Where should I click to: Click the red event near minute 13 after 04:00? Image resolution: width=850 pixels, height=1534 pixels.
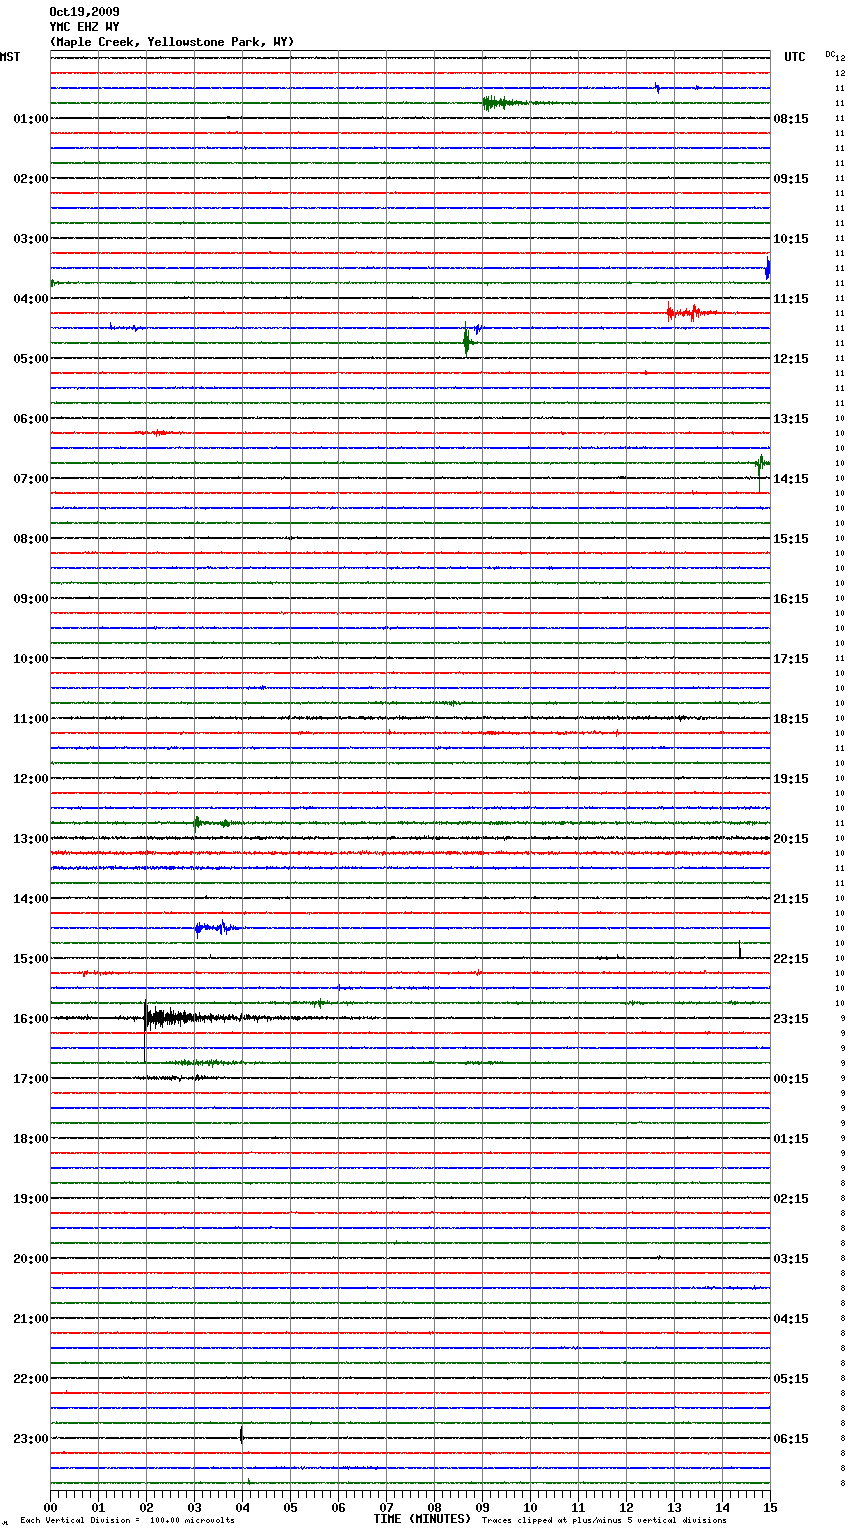tap(692, 312)
